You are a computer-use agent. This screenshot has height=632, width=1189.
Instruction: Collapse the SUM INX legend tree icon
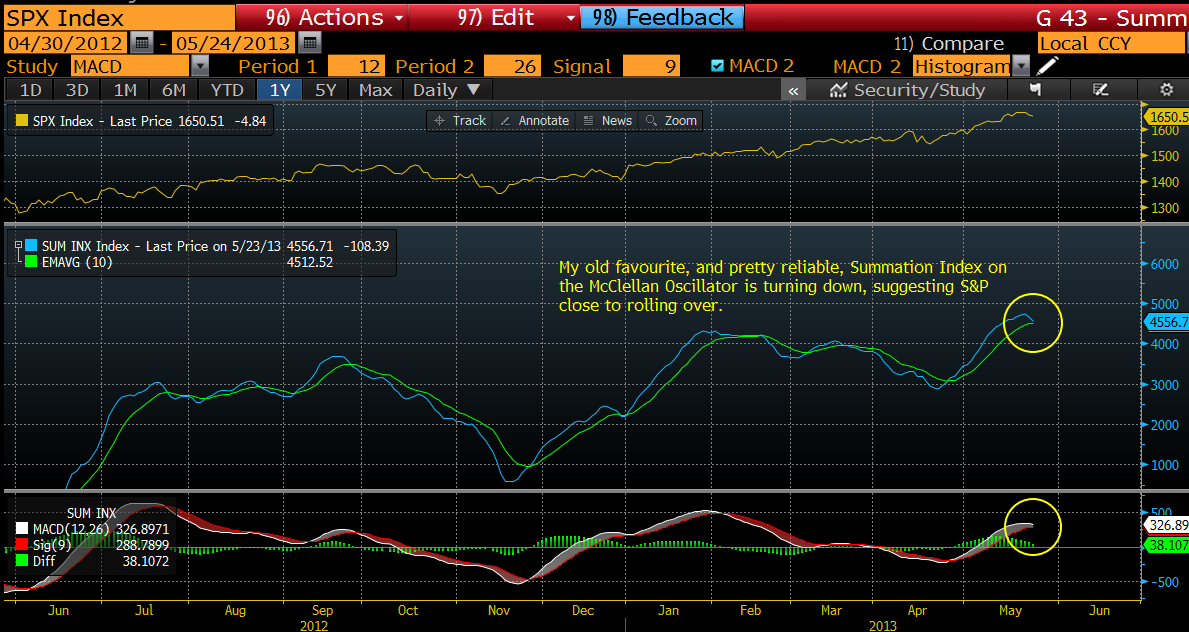pyautogui.click(x=18, y=246)
